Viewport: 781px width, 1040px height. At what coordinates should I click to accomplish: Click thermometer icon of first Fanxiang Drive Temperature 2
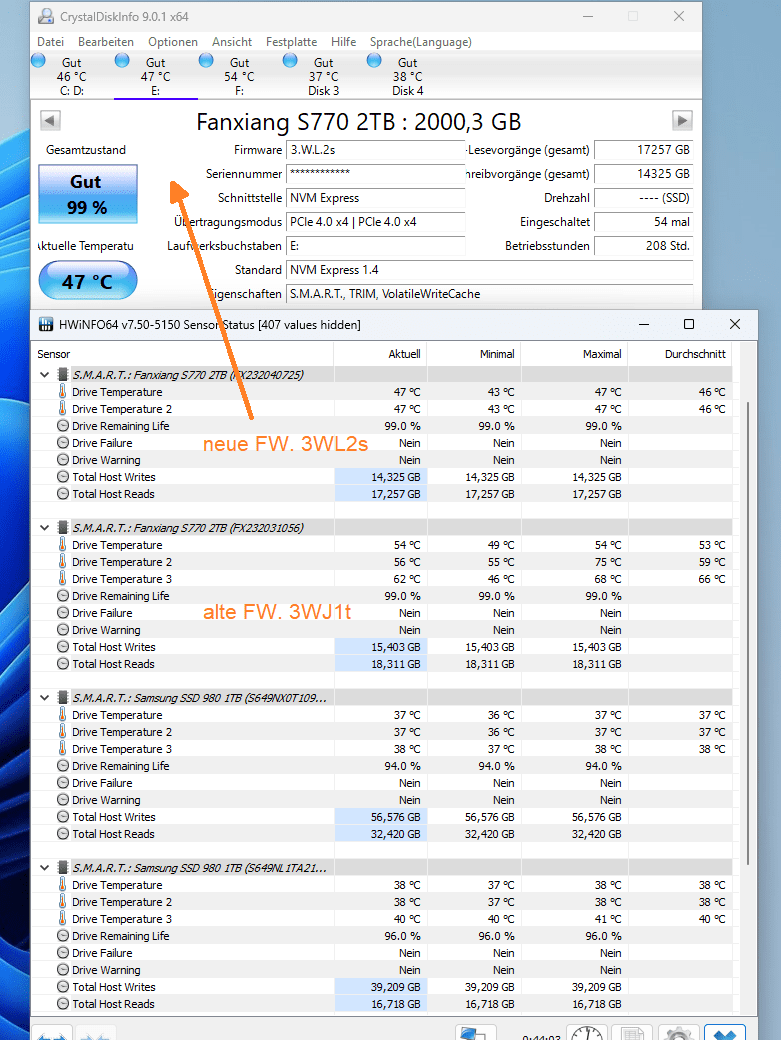click(62, 409)
